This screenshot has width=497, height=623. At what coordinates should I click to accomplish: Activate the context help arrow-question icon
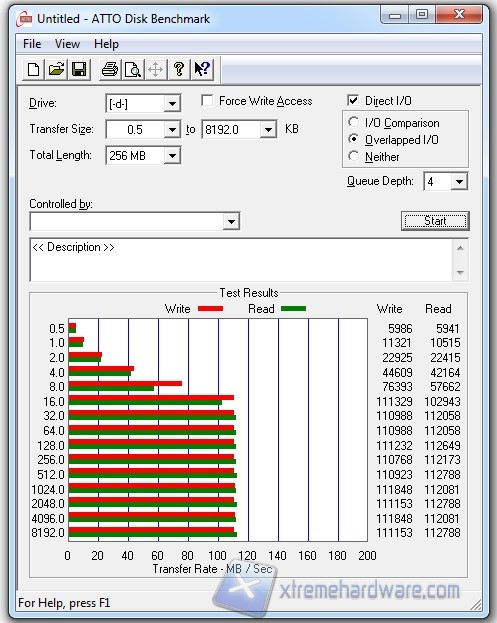coord(202,70)
